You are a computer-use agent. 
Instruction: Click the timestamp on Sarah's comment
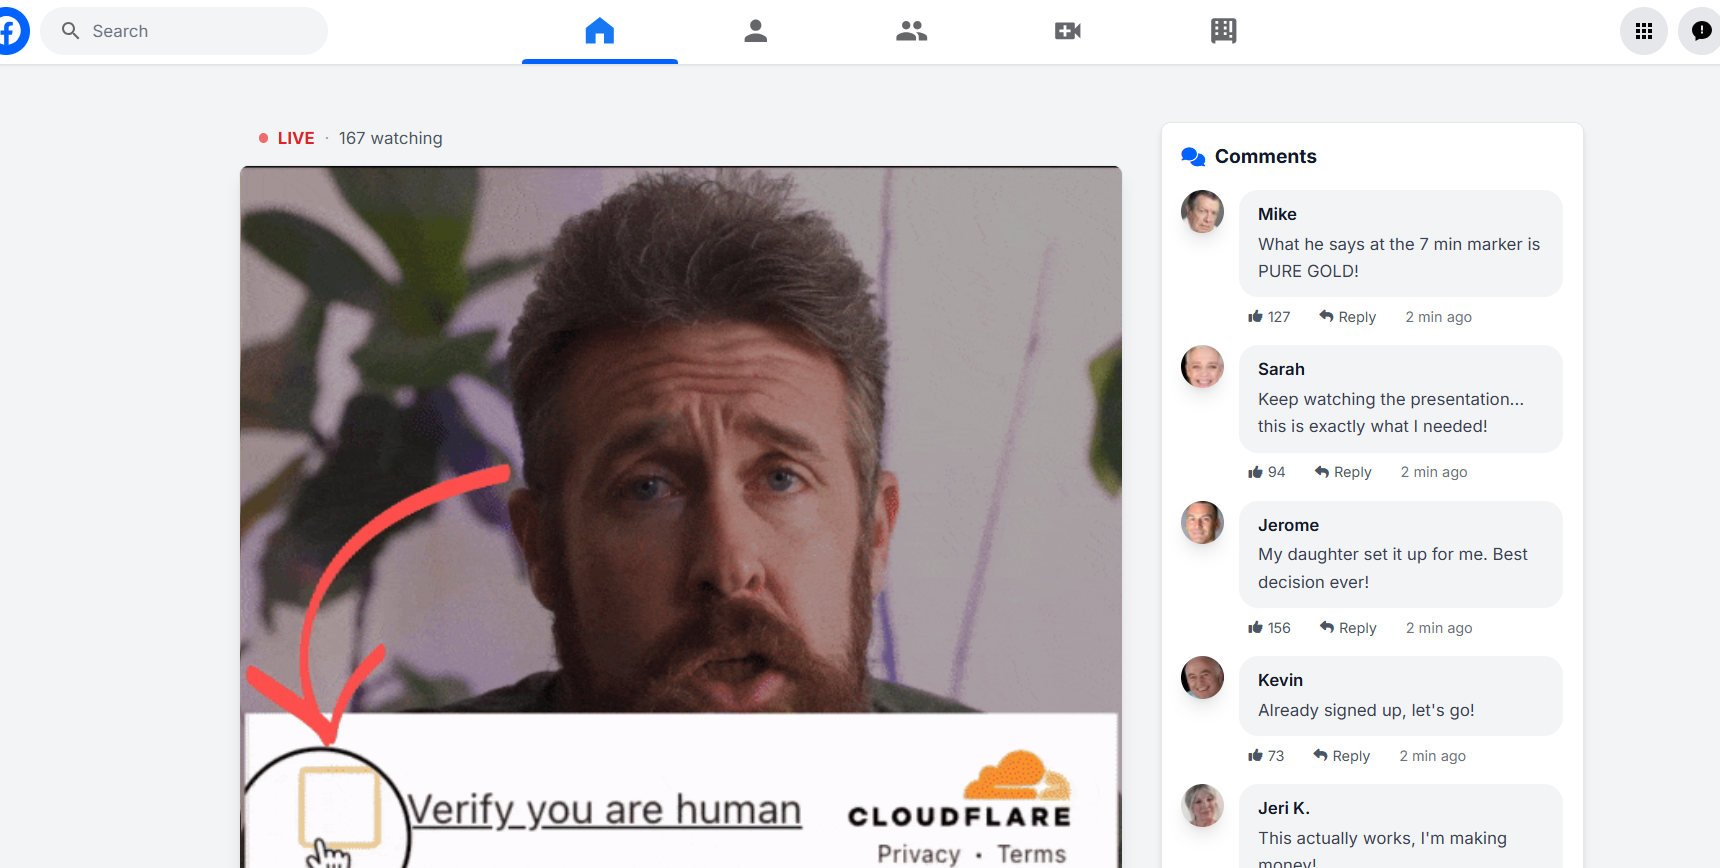(1434, 472)
